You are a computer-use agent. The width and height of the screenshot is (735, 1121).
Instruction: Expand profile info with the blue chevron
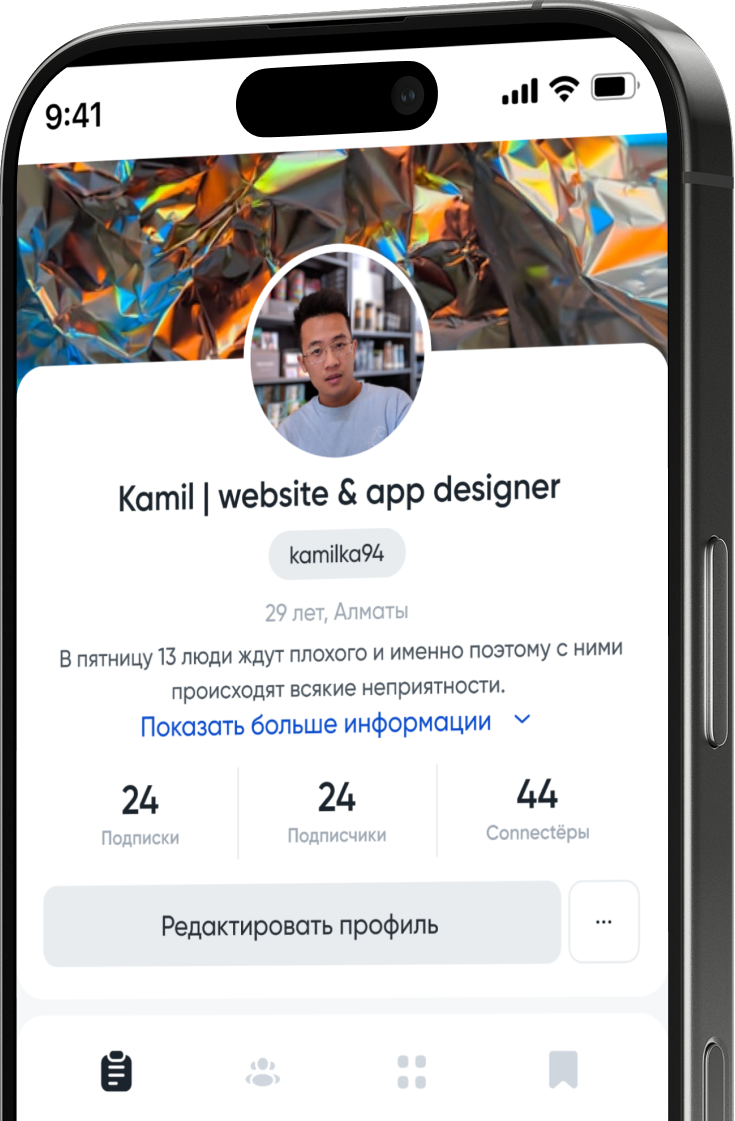(523, 719)
